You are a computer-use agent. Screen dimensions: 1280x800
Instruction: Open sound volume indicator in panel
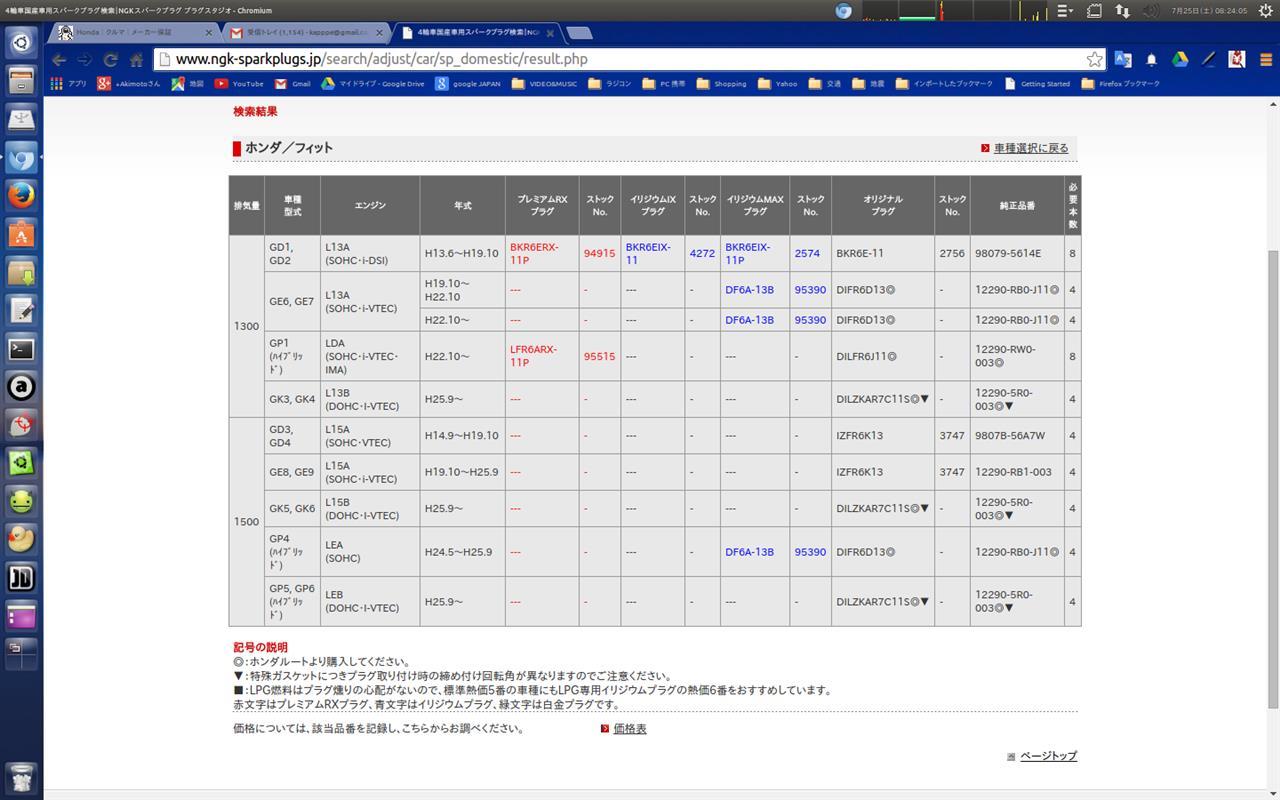click(x=1151, y=11)
